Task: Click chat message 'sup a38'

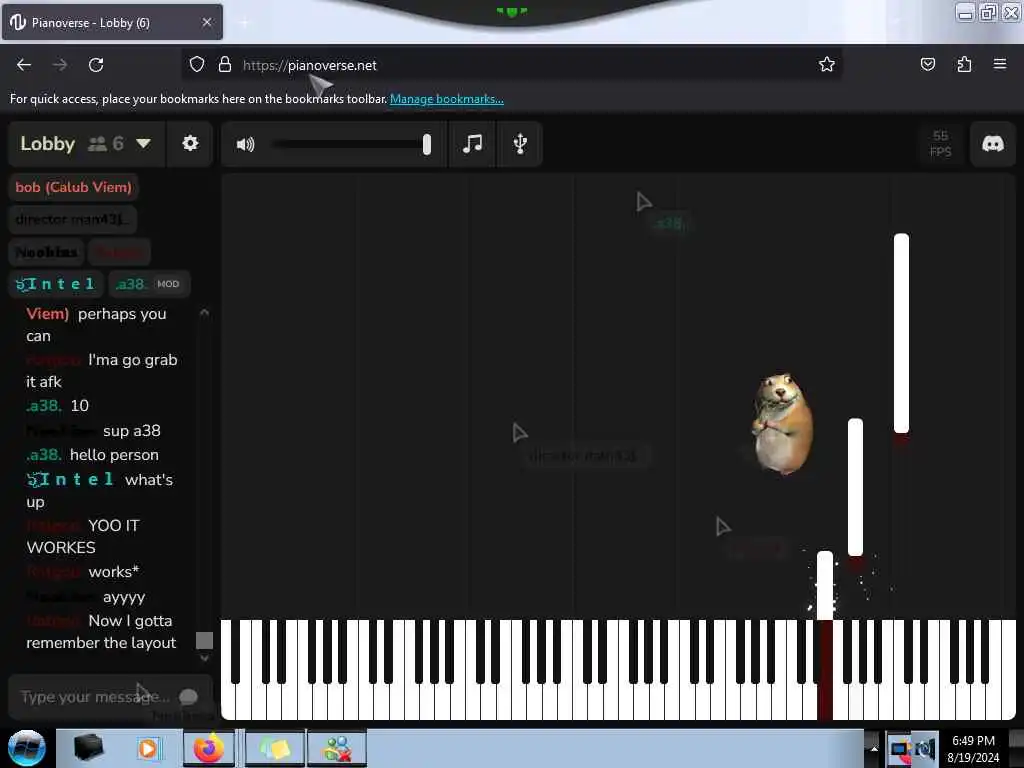Action: pyautogui.click(x=132, y=431)
